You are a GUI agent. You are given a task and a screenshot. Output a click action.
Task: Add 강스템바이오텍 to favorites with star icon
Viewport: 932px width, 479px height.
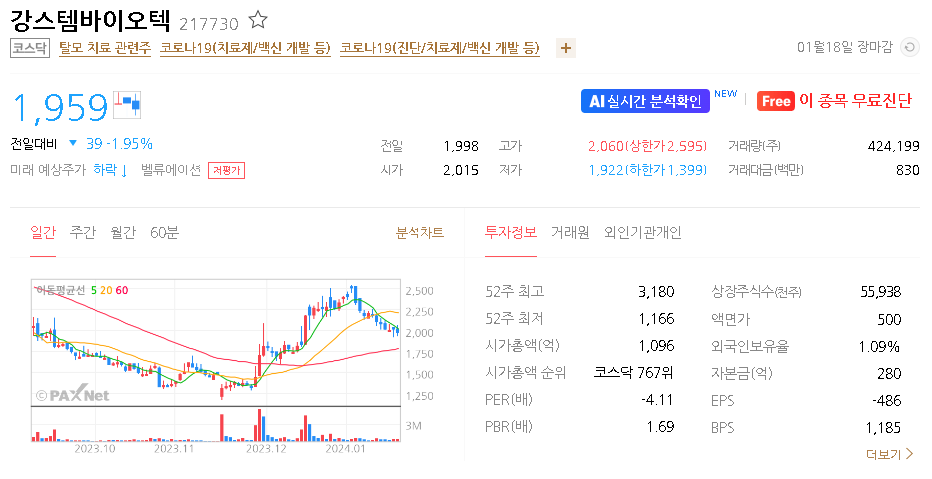point(257,20)
